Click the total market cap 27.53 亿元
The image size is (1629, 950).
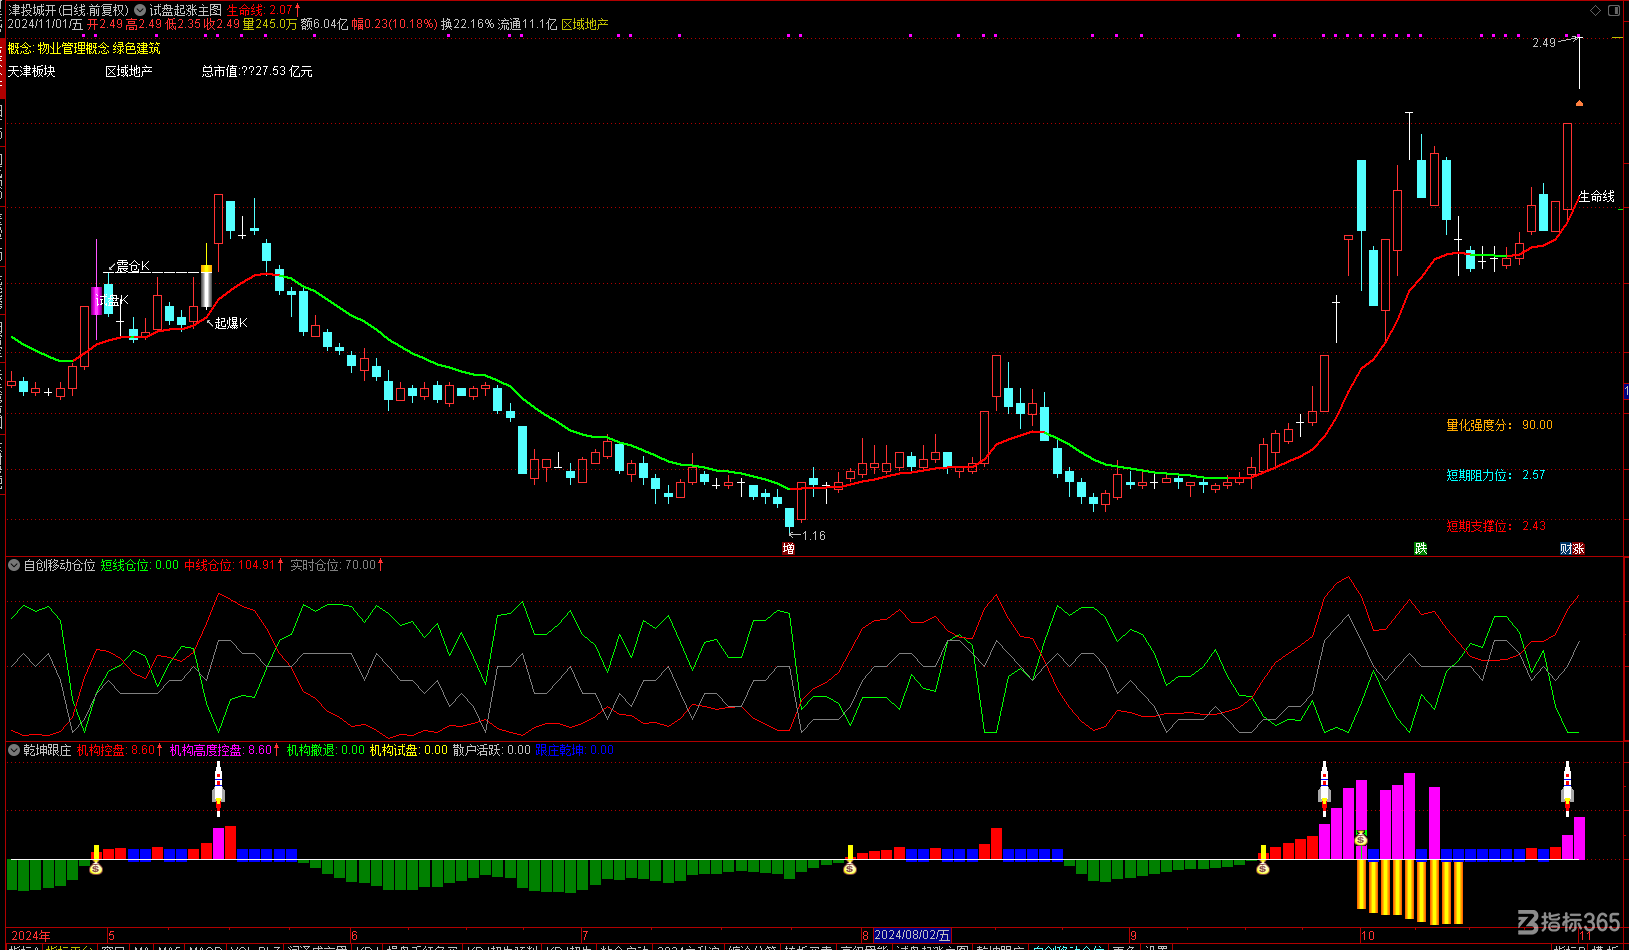click(257, 72)
